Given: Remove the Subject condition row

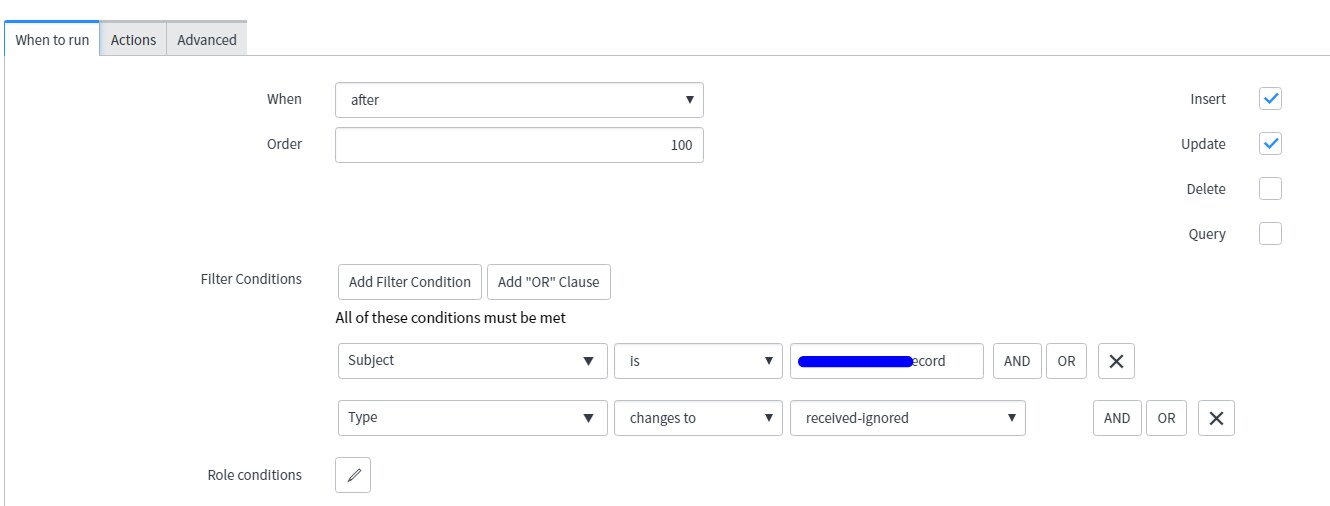Looking at the screenshot, I should pyautogui.click(x=1116, y=361).
